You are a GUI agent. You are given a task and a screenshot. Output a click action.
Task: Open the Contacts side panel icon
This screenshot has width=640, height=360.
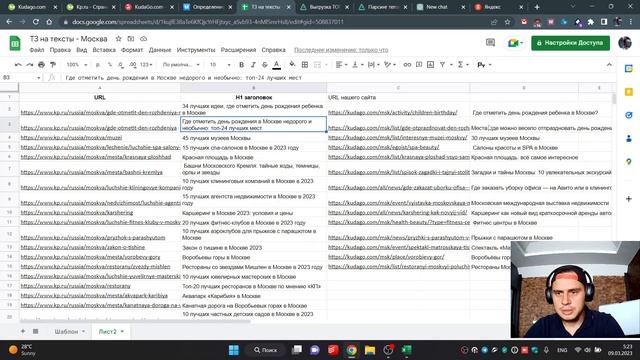coord(629,139)
